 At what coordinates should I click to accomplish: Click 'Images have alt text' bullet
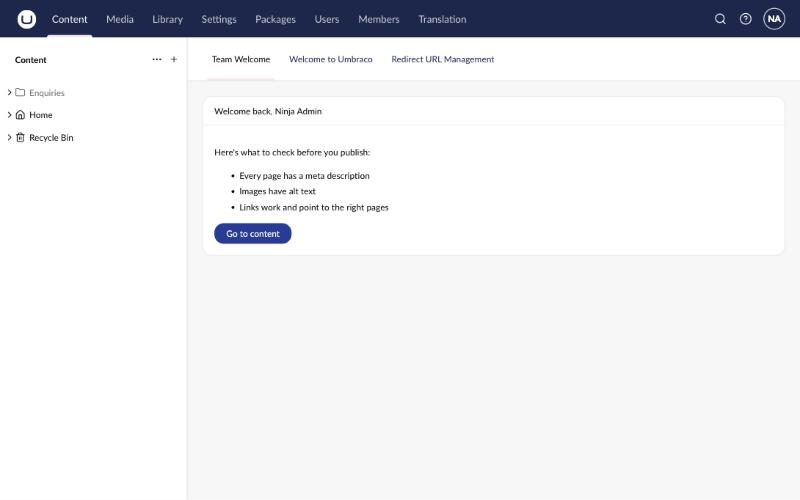(278, 191)
